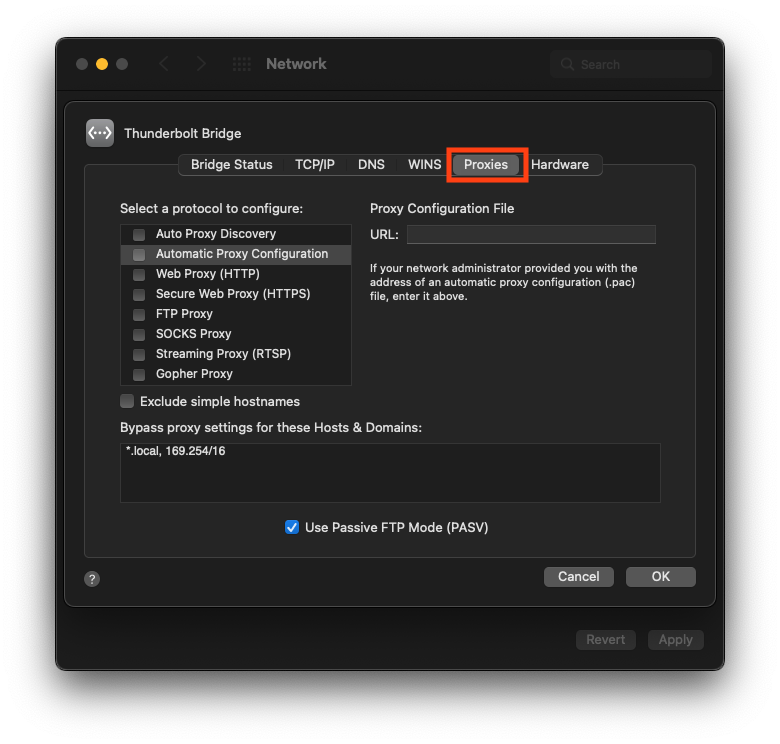This screenshot has height=744, width=780.
Task: Open the show all preferences grid
Action: click(x=241, y=64)
